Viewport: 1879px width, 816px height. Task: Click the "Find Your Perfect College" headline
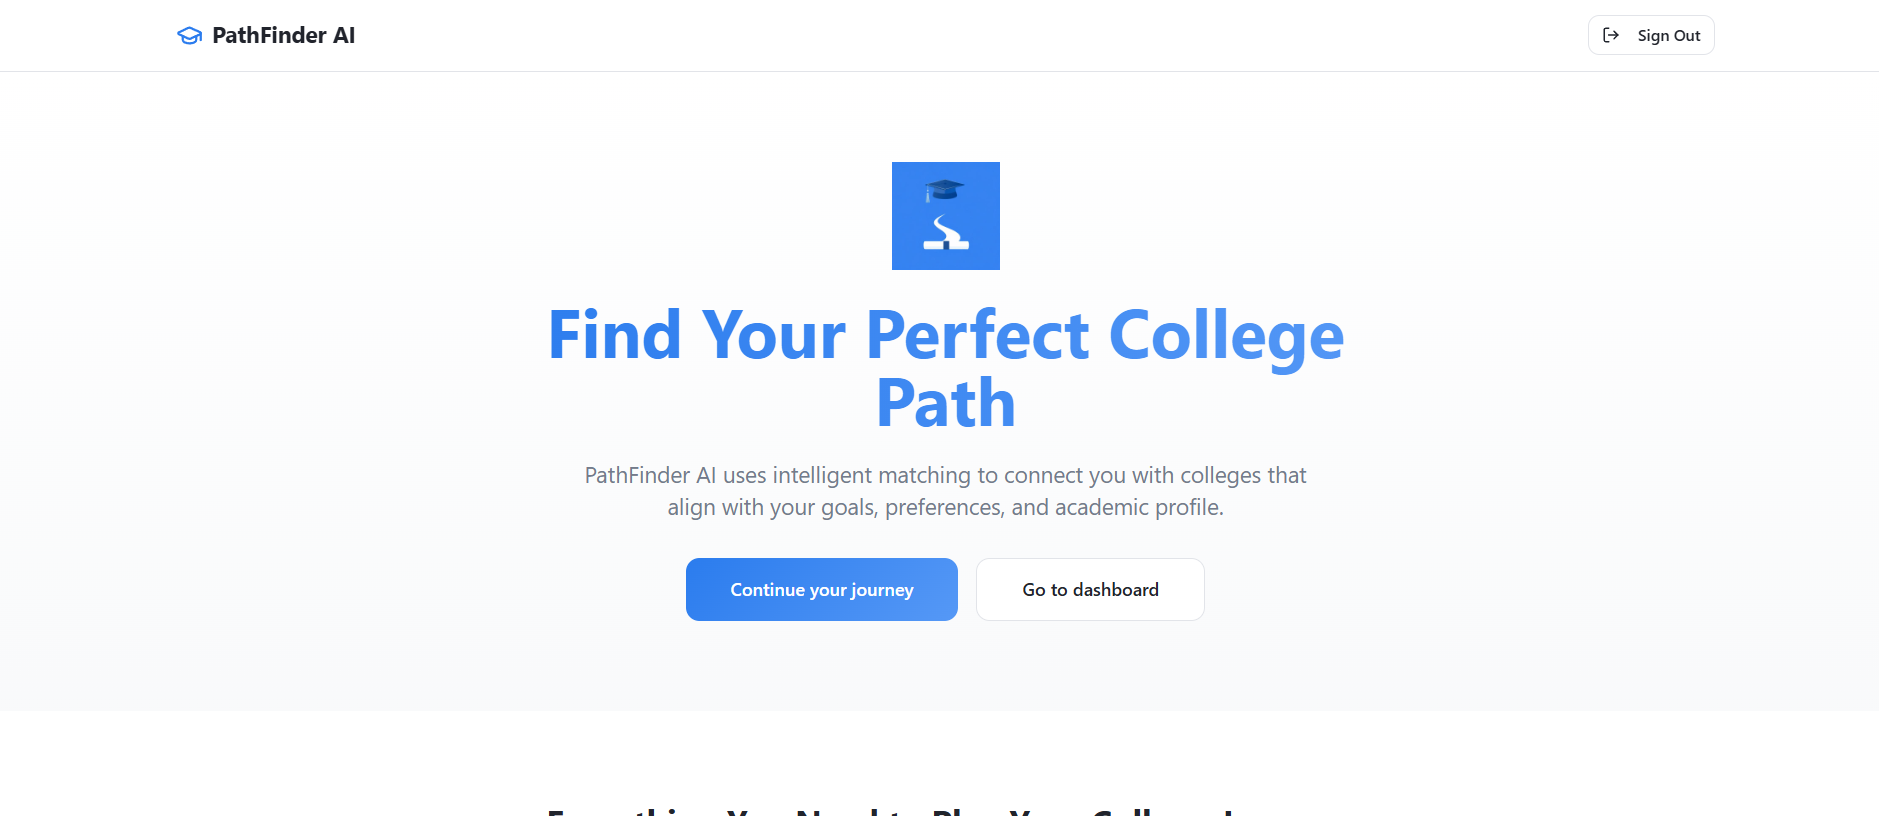(946, 335)
